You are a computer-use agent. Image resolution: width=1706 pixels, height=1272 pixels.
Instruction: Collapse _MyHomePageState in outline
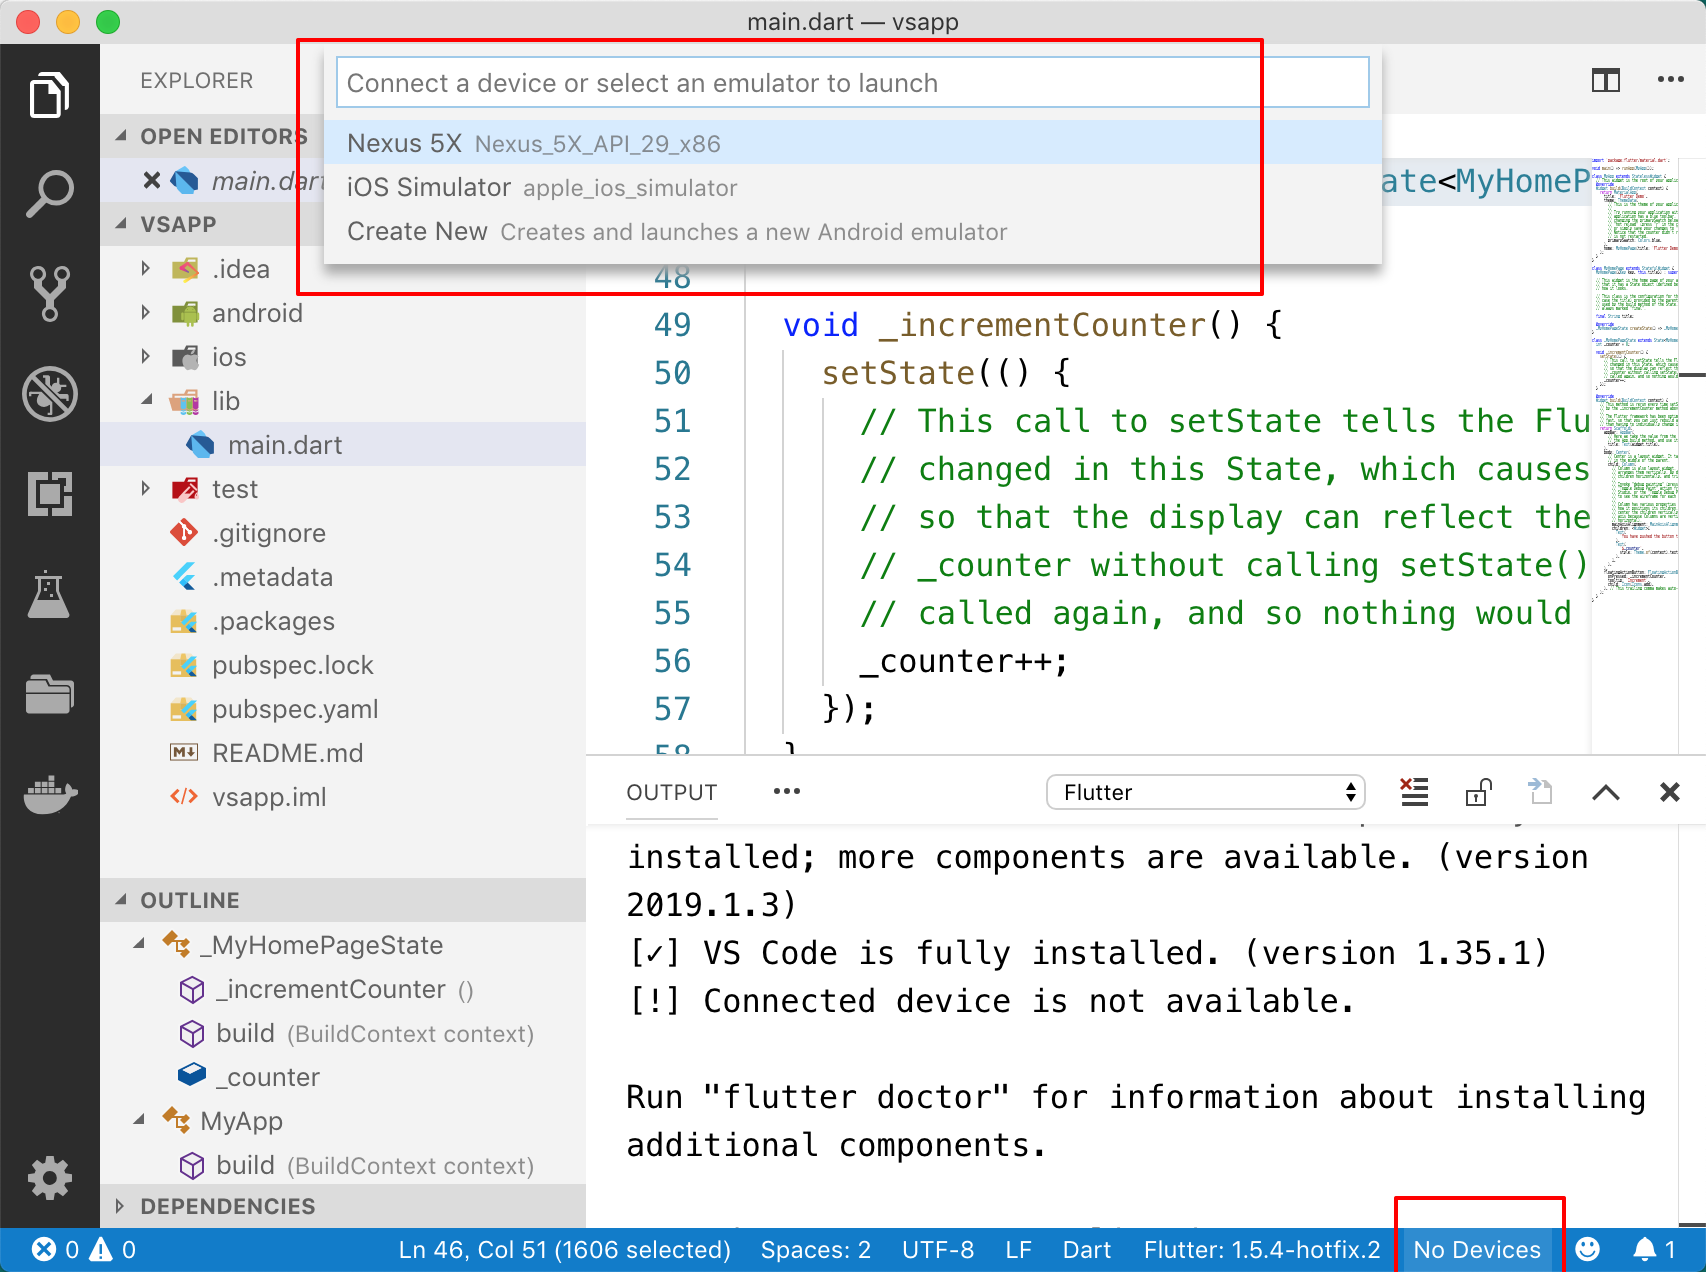[139, 944]
